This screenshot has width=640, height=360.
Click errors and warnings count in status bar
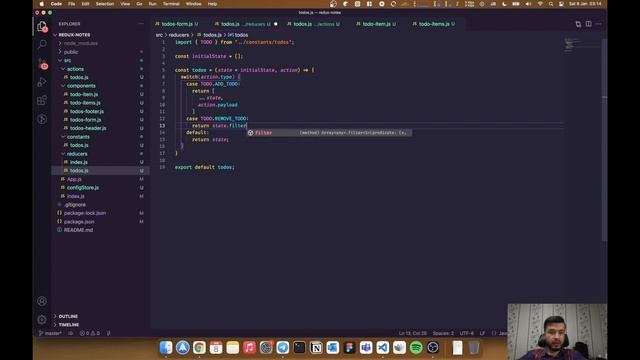coord(90,333)
